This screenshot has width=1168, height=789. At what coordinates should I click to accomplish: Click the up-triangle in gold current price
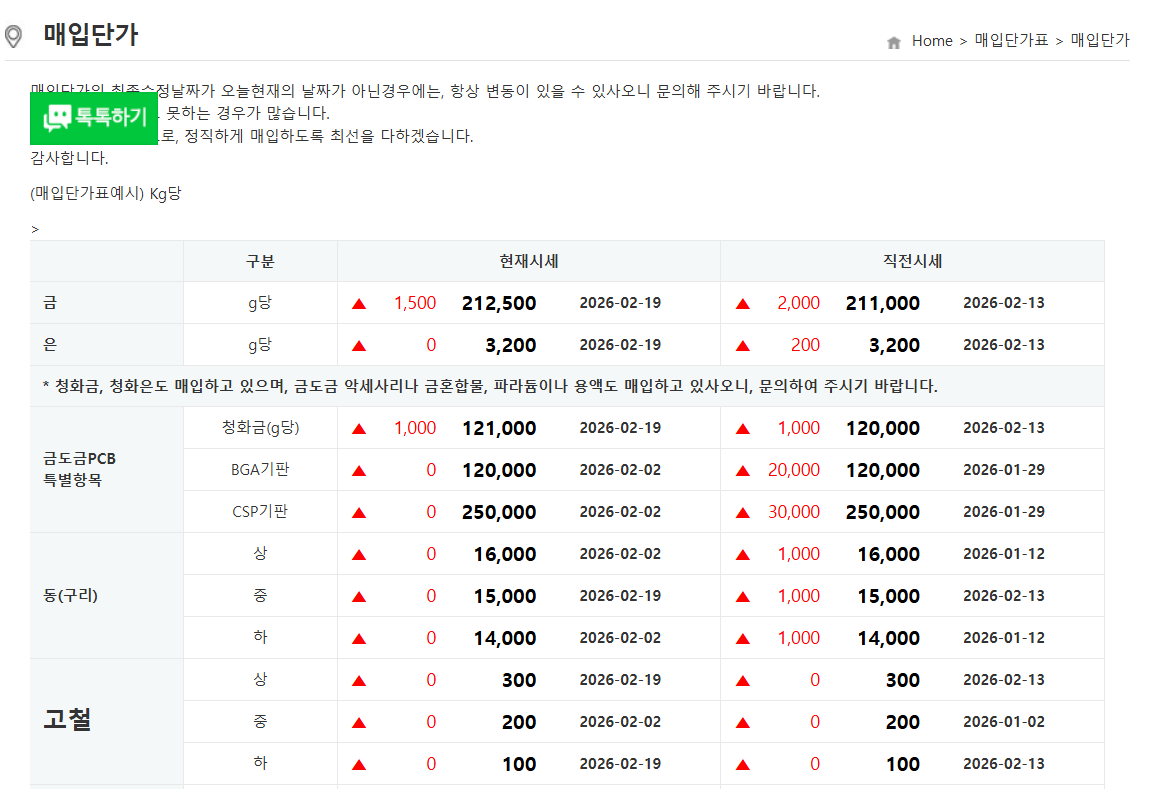[x=359, y=304]
